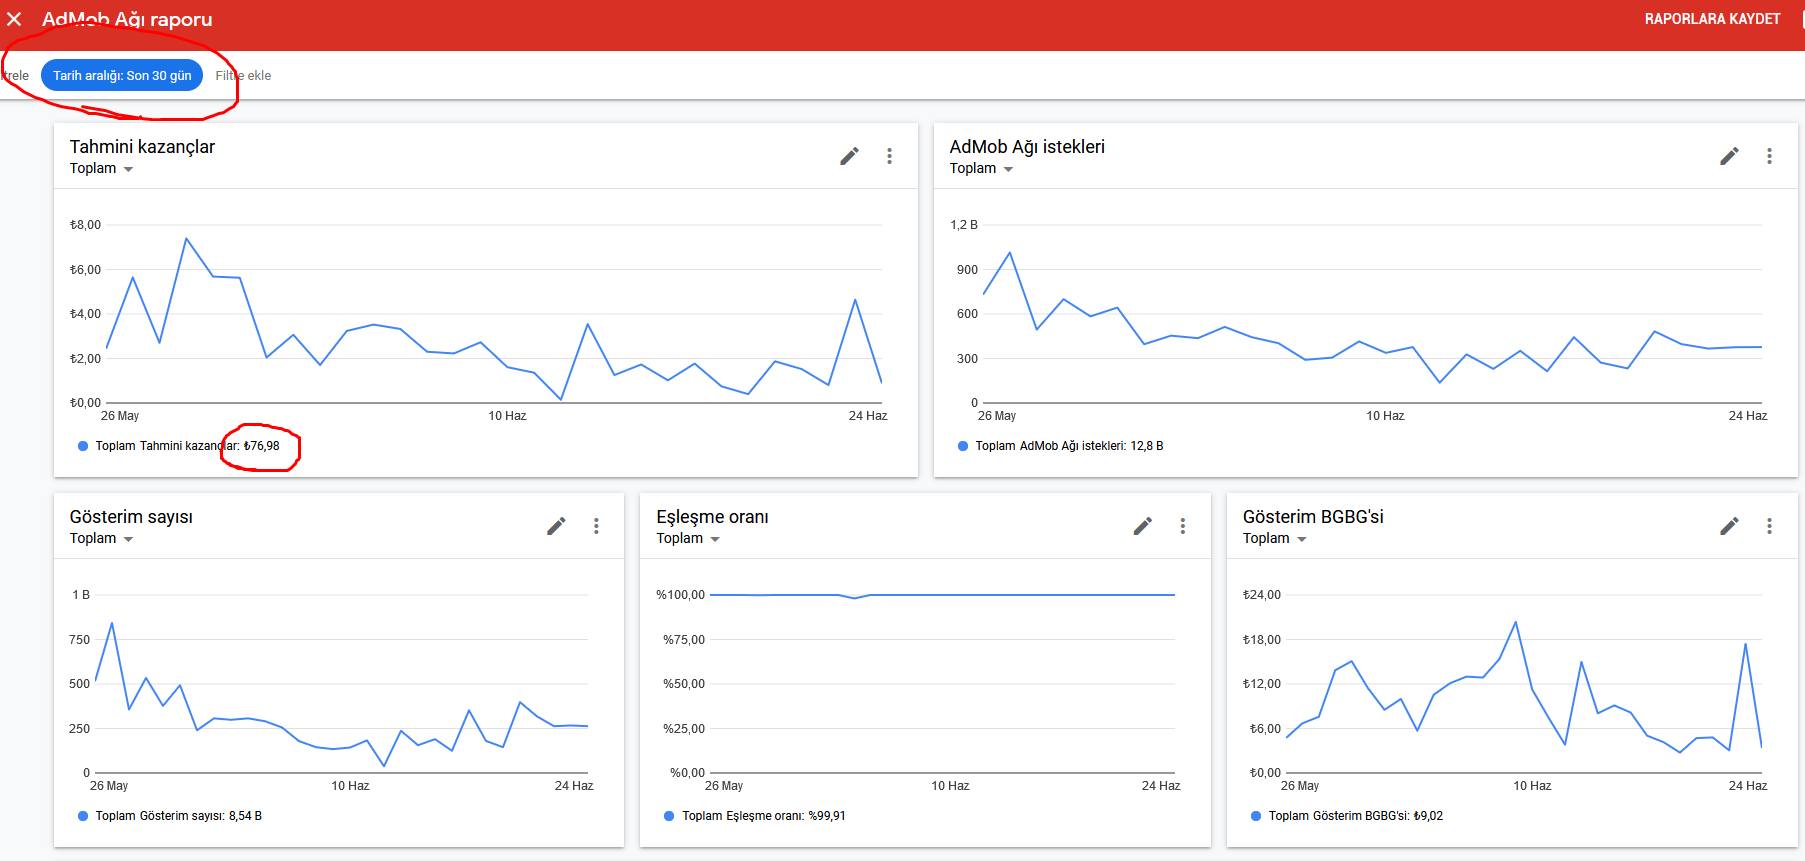This screenshot has width=1805, height=861.
Task: Close the AdMob Ağı raporu view
Action: (x=14, y=19)
